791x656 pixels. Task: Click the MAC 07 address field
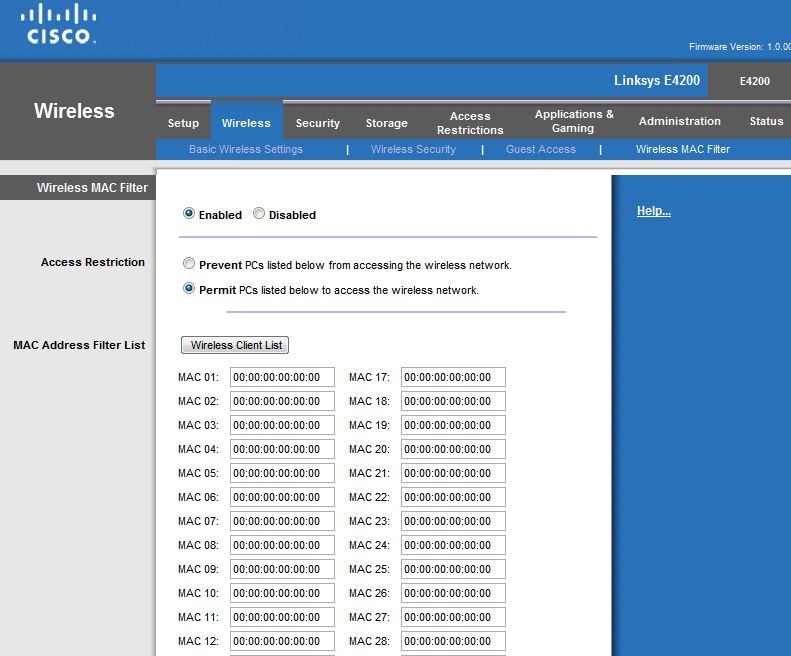click(282, 521)
